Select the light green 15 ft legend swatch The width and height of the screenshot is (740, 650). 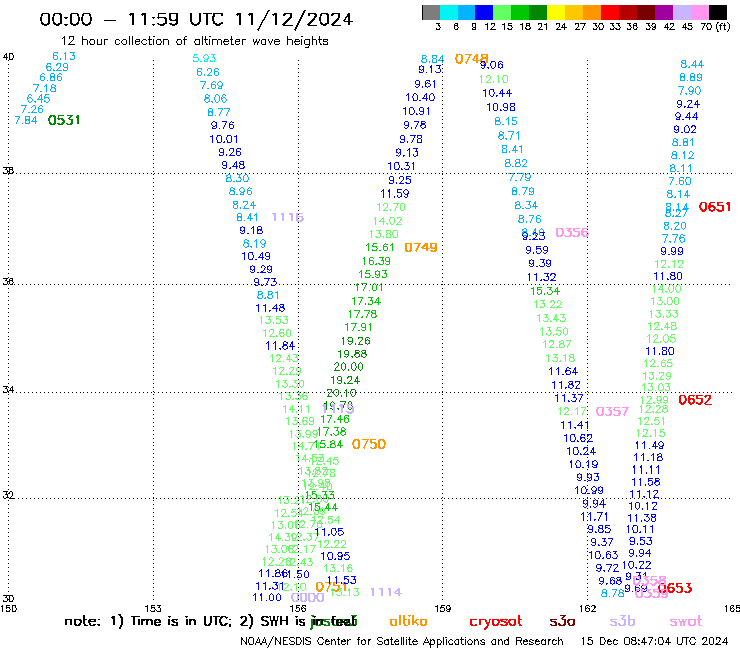coord(502,12)
